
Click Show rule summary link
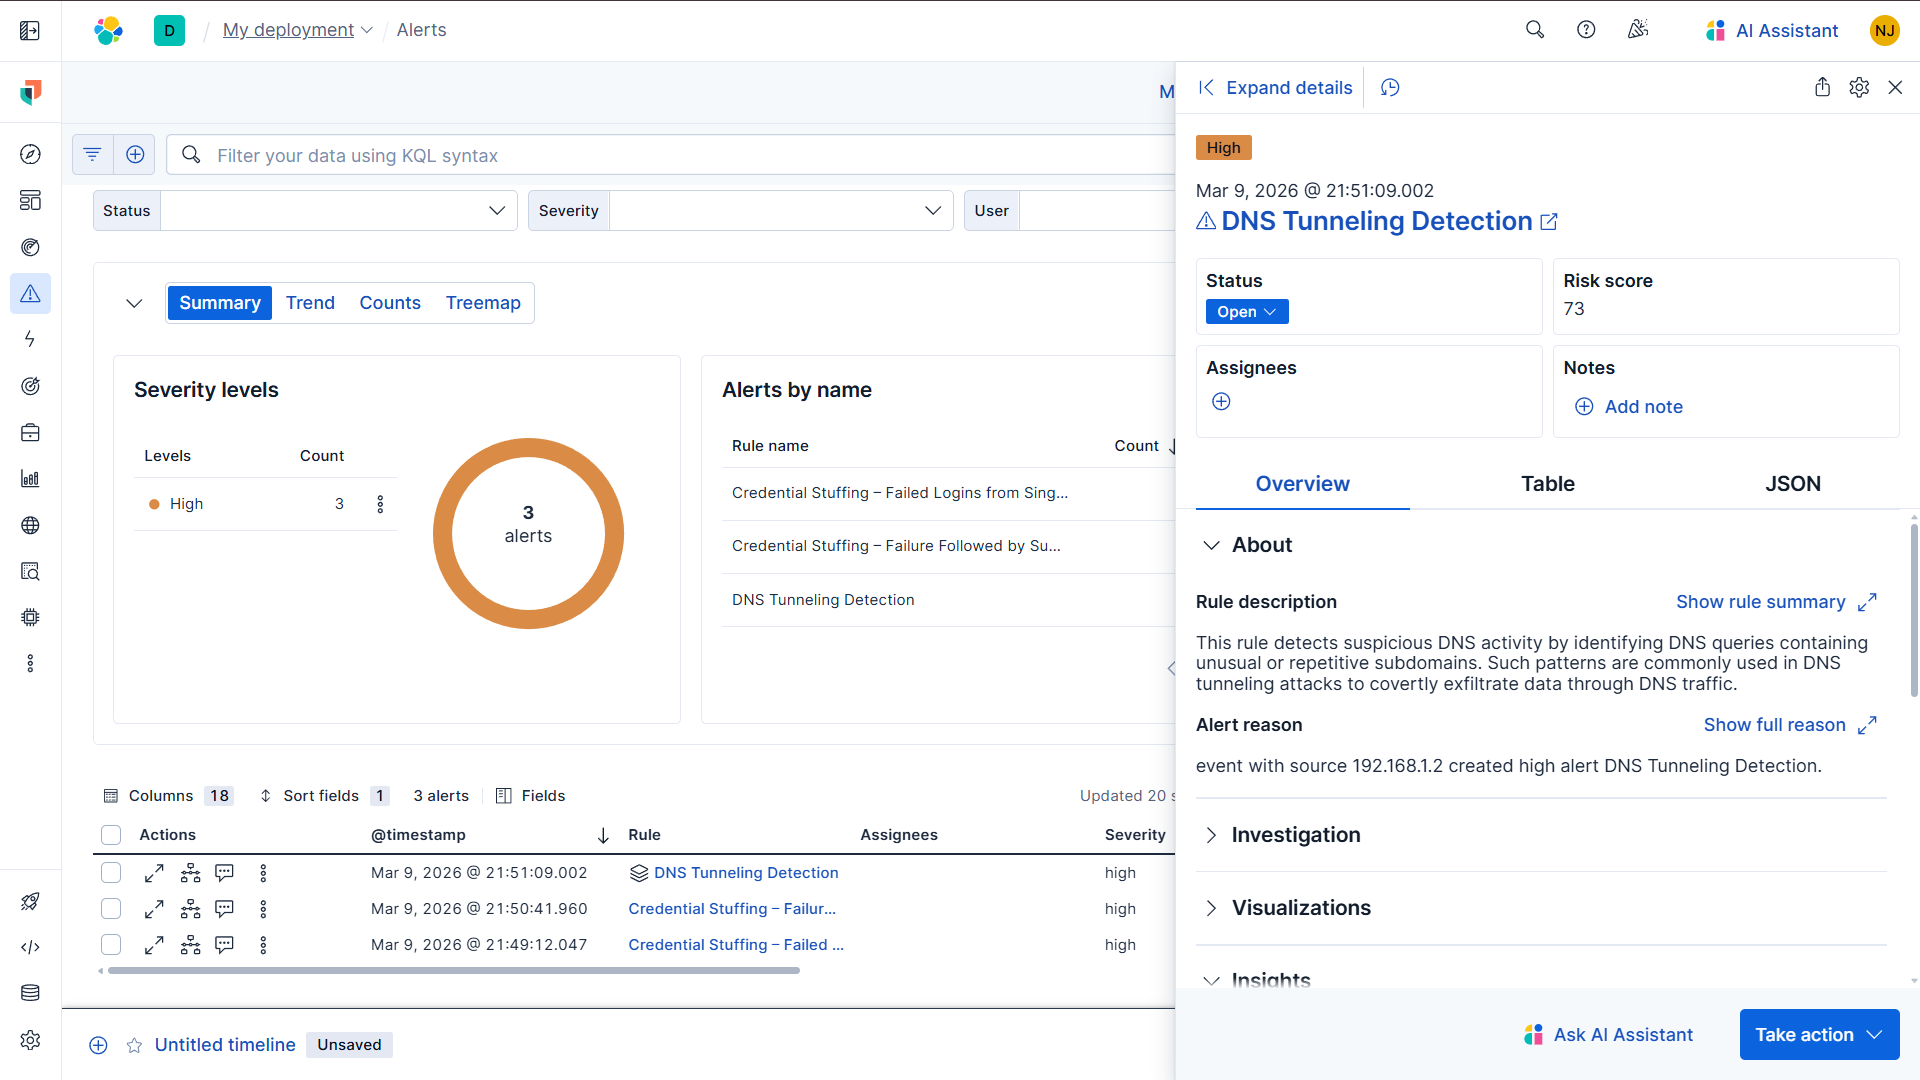1760,602
